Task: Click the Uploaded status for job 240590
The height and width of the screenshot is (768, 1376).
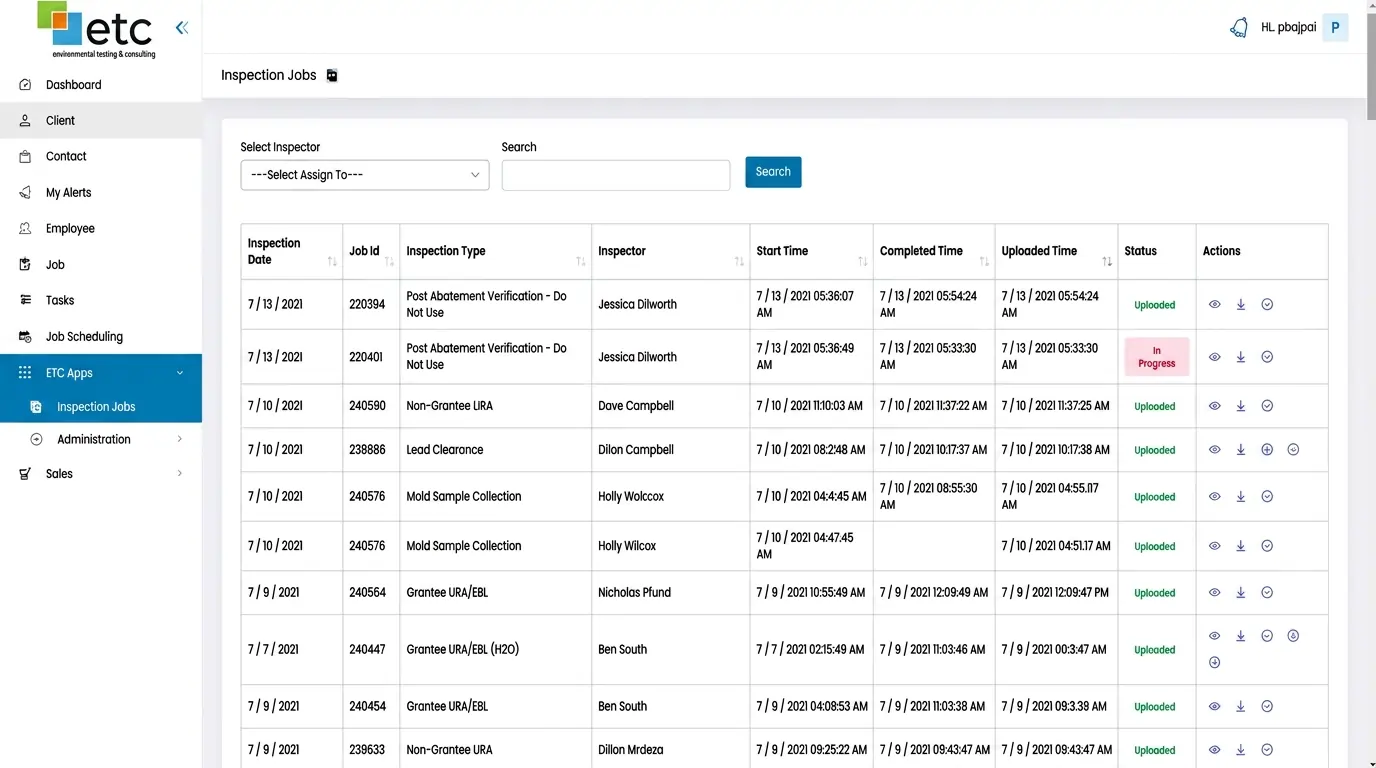Action: (x=1154, y=407)
